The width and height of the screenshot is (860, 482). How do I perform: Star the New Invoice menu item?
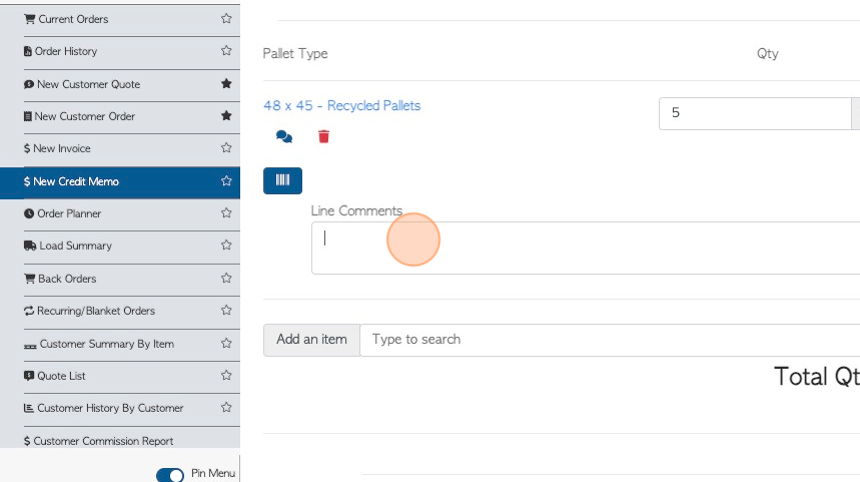(x=226, y=148)
